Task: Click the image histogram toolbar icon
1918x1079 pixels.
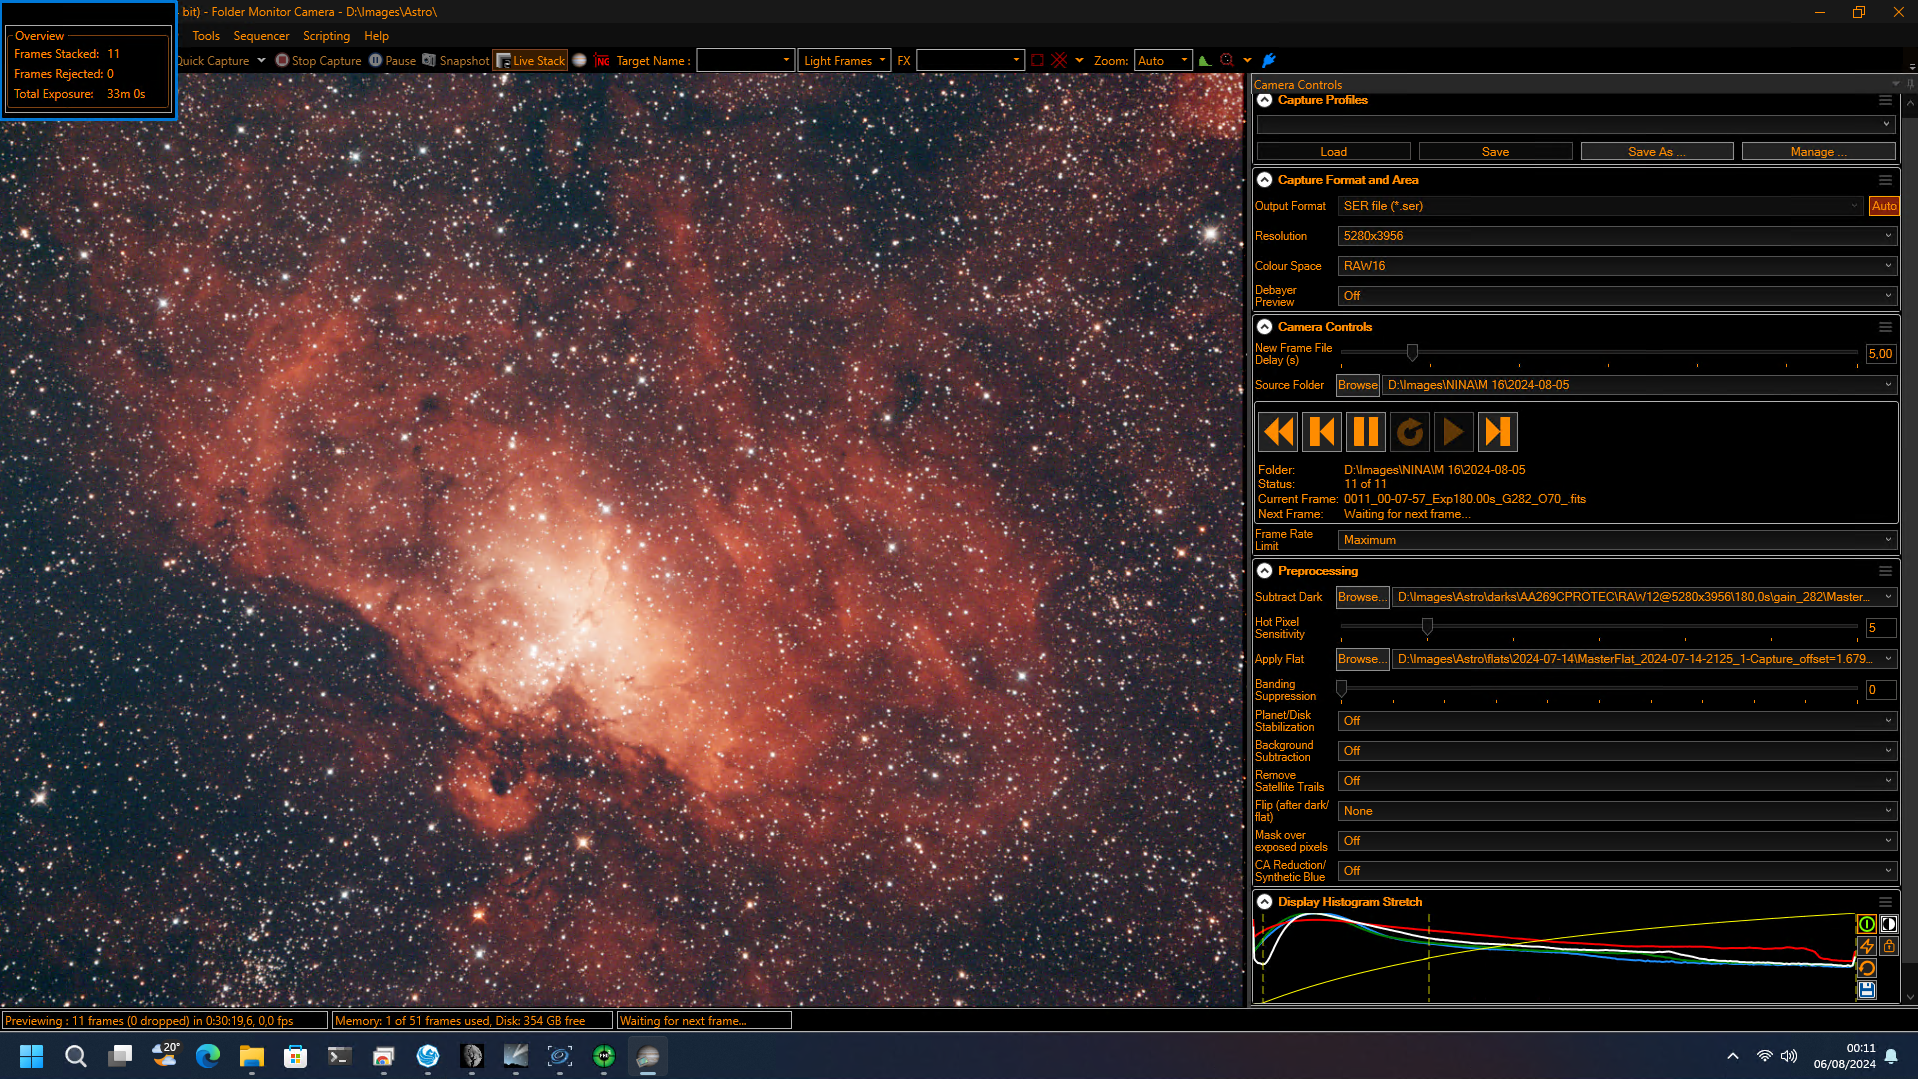Action: tap(1205, 61)
